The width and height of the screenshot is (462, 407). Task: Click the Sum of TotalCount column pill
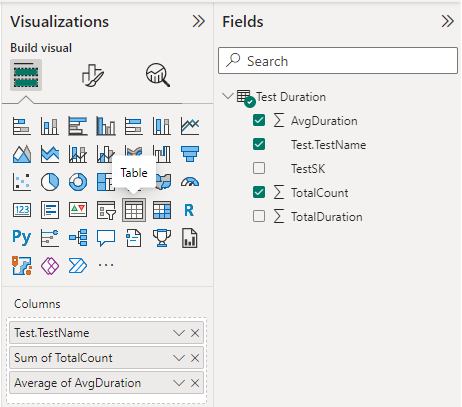pos(106,358)
